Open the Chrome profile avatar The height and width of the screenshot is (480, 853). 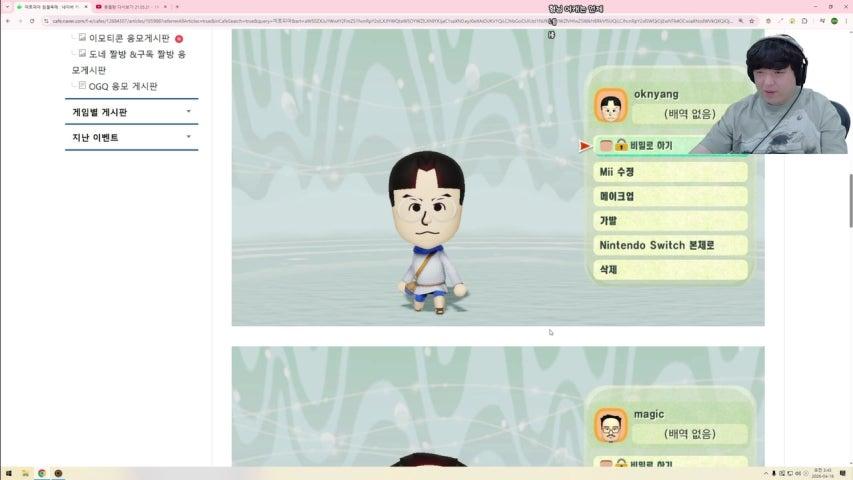click(x=834, y=21)
